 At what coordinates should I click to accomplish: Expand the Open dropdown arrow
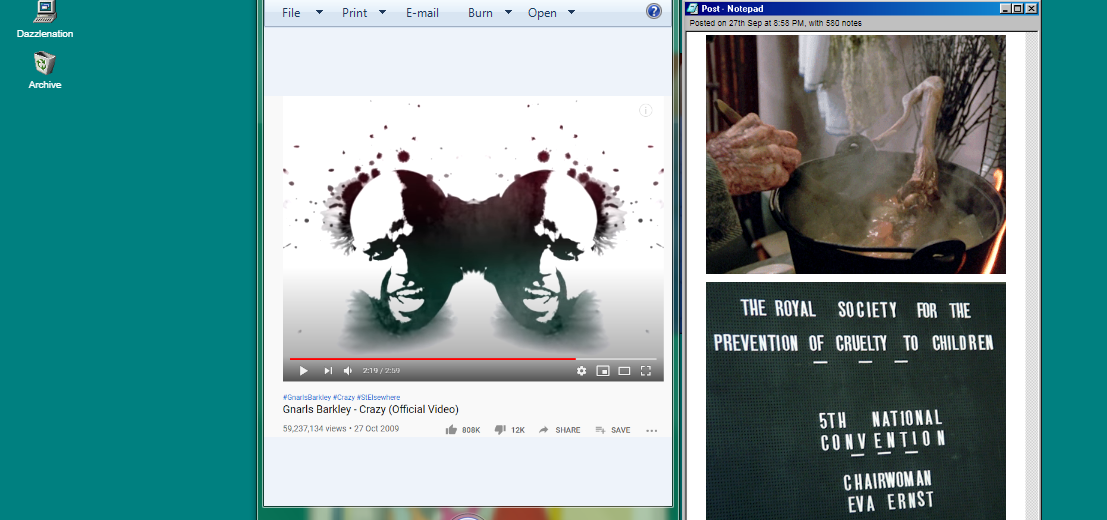tap(571, 12)
